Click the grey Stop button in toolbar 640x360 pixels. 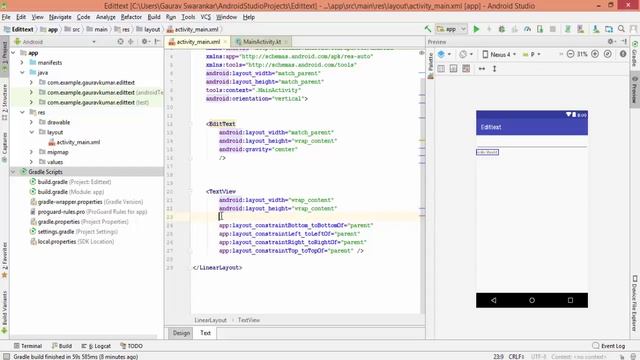pyautogui.click(x=553, y=29)
